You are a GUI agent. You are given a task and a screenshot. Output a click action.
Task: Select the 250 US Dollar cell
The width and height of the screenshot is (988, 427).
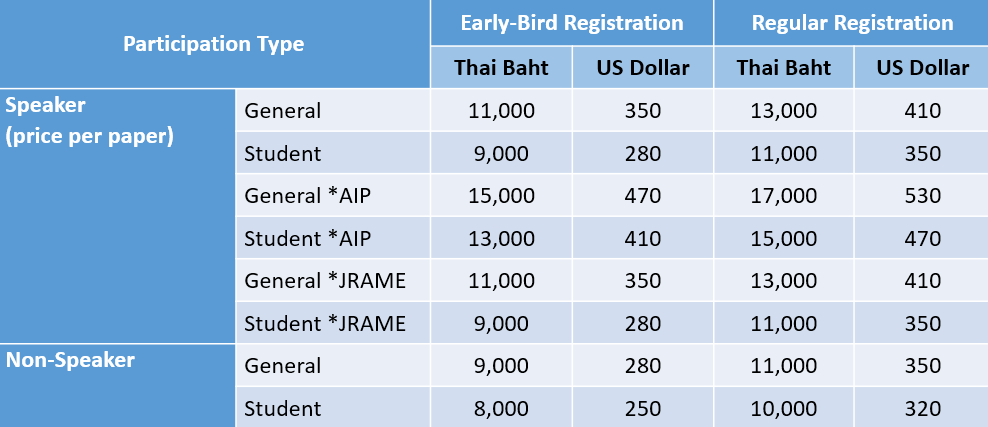point(643,408)
